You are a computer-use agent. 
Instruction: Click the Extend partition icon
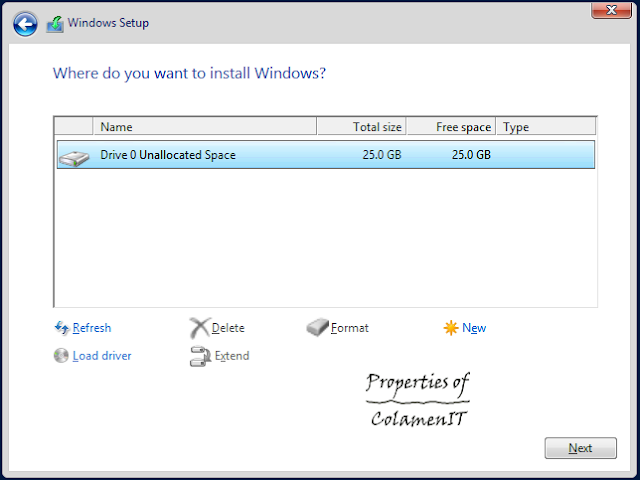tap(200, 356)
